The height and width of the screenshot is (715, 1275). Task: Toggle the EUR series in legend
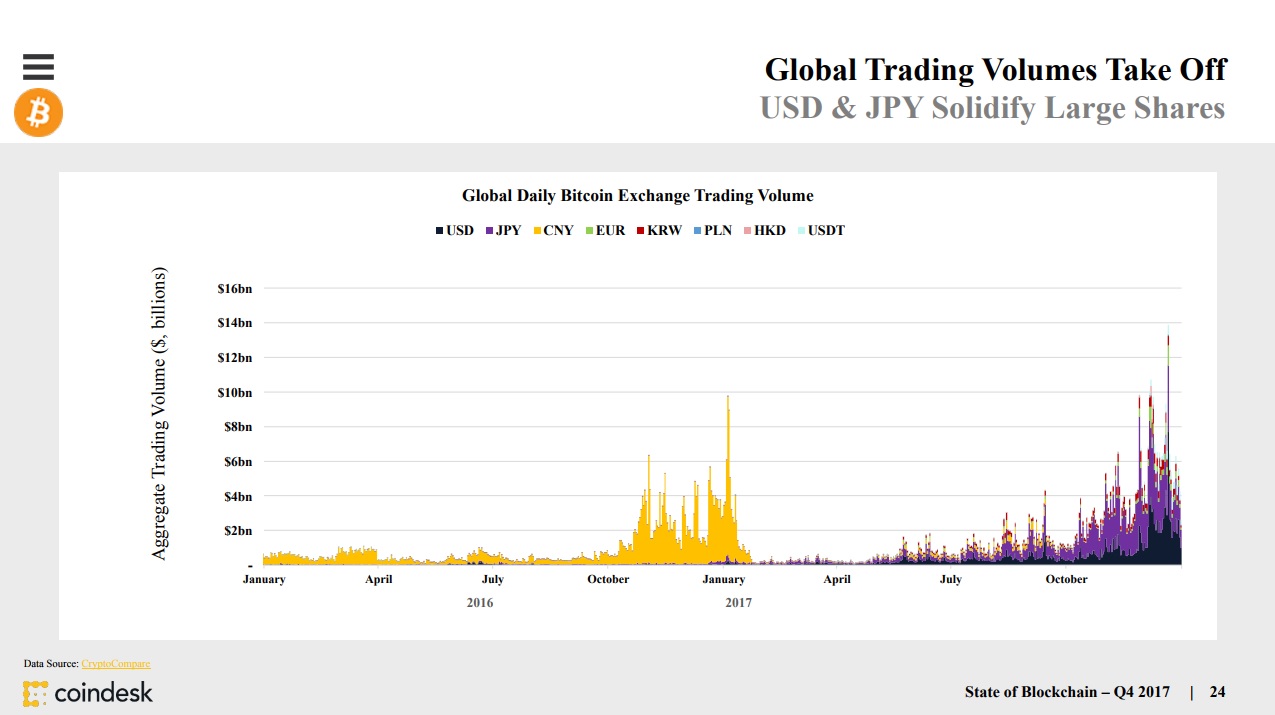pyautogui.click(x=604, y=231)
